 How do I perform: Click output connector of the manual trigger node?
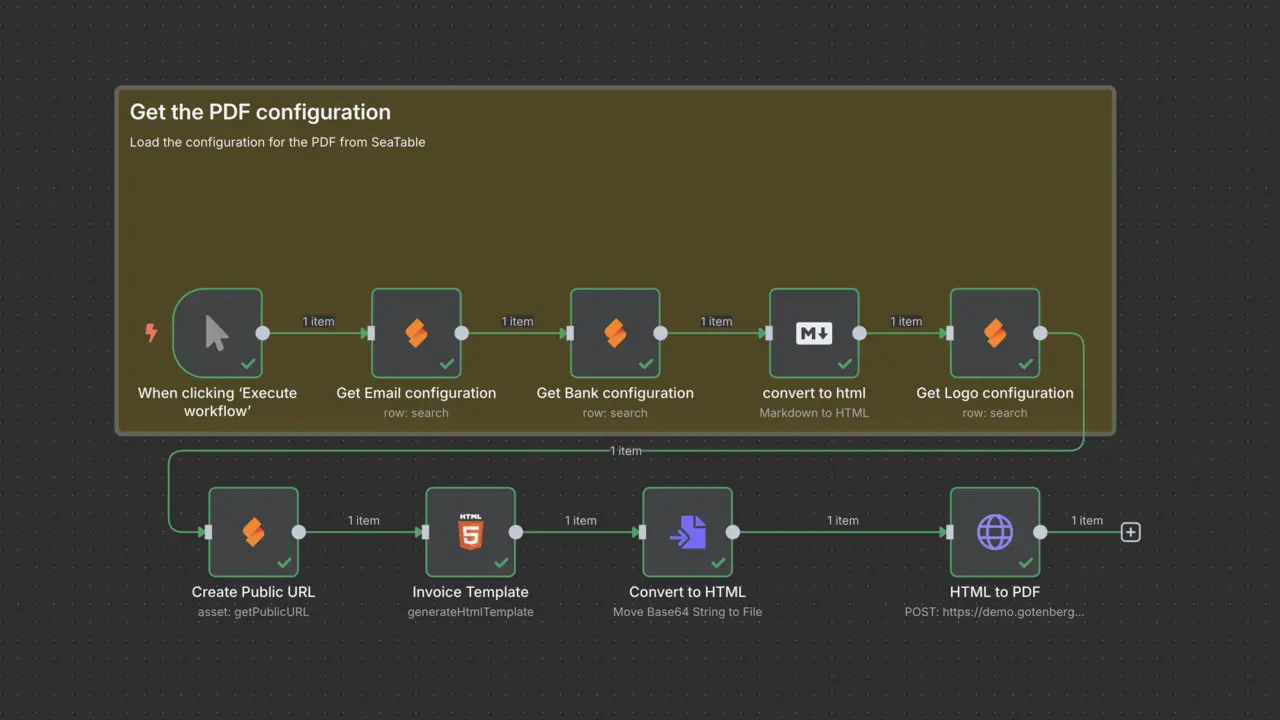(x=262, y=333)
